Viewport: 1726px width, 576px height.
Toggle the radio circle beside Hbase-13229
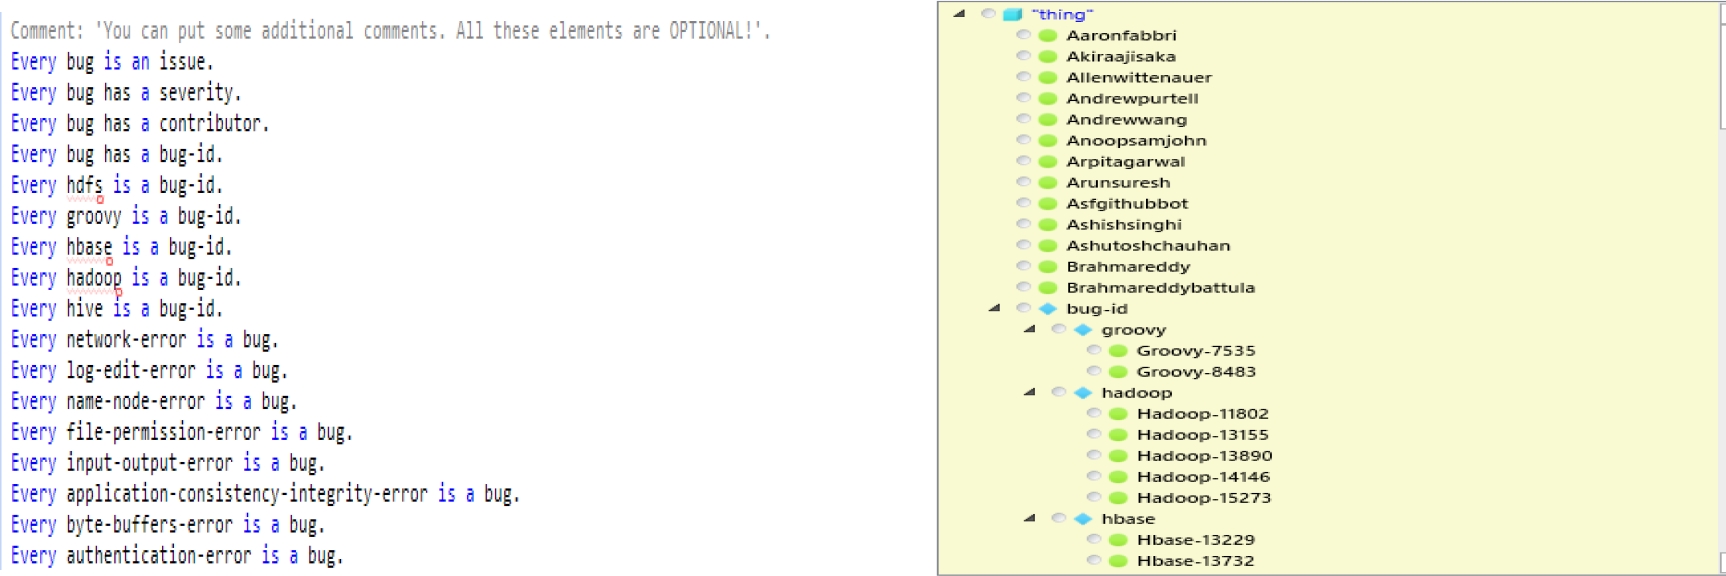[x=1094, y=540]
